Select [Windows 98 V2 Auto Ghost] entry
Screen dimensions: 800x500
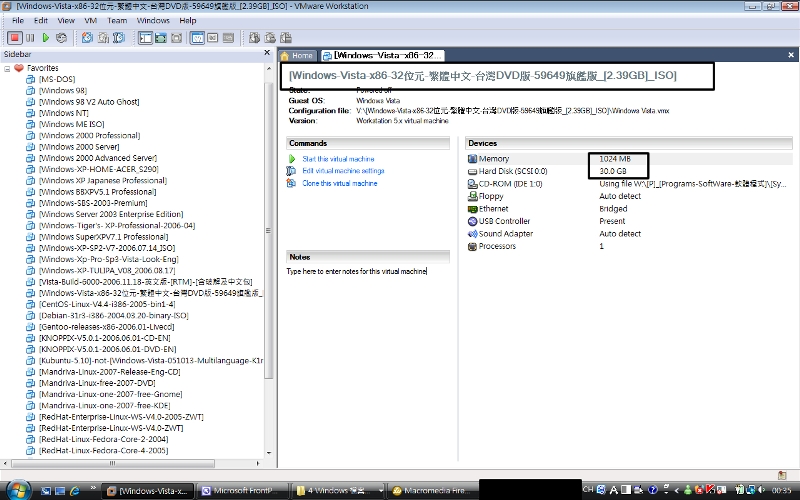(89, 102)
